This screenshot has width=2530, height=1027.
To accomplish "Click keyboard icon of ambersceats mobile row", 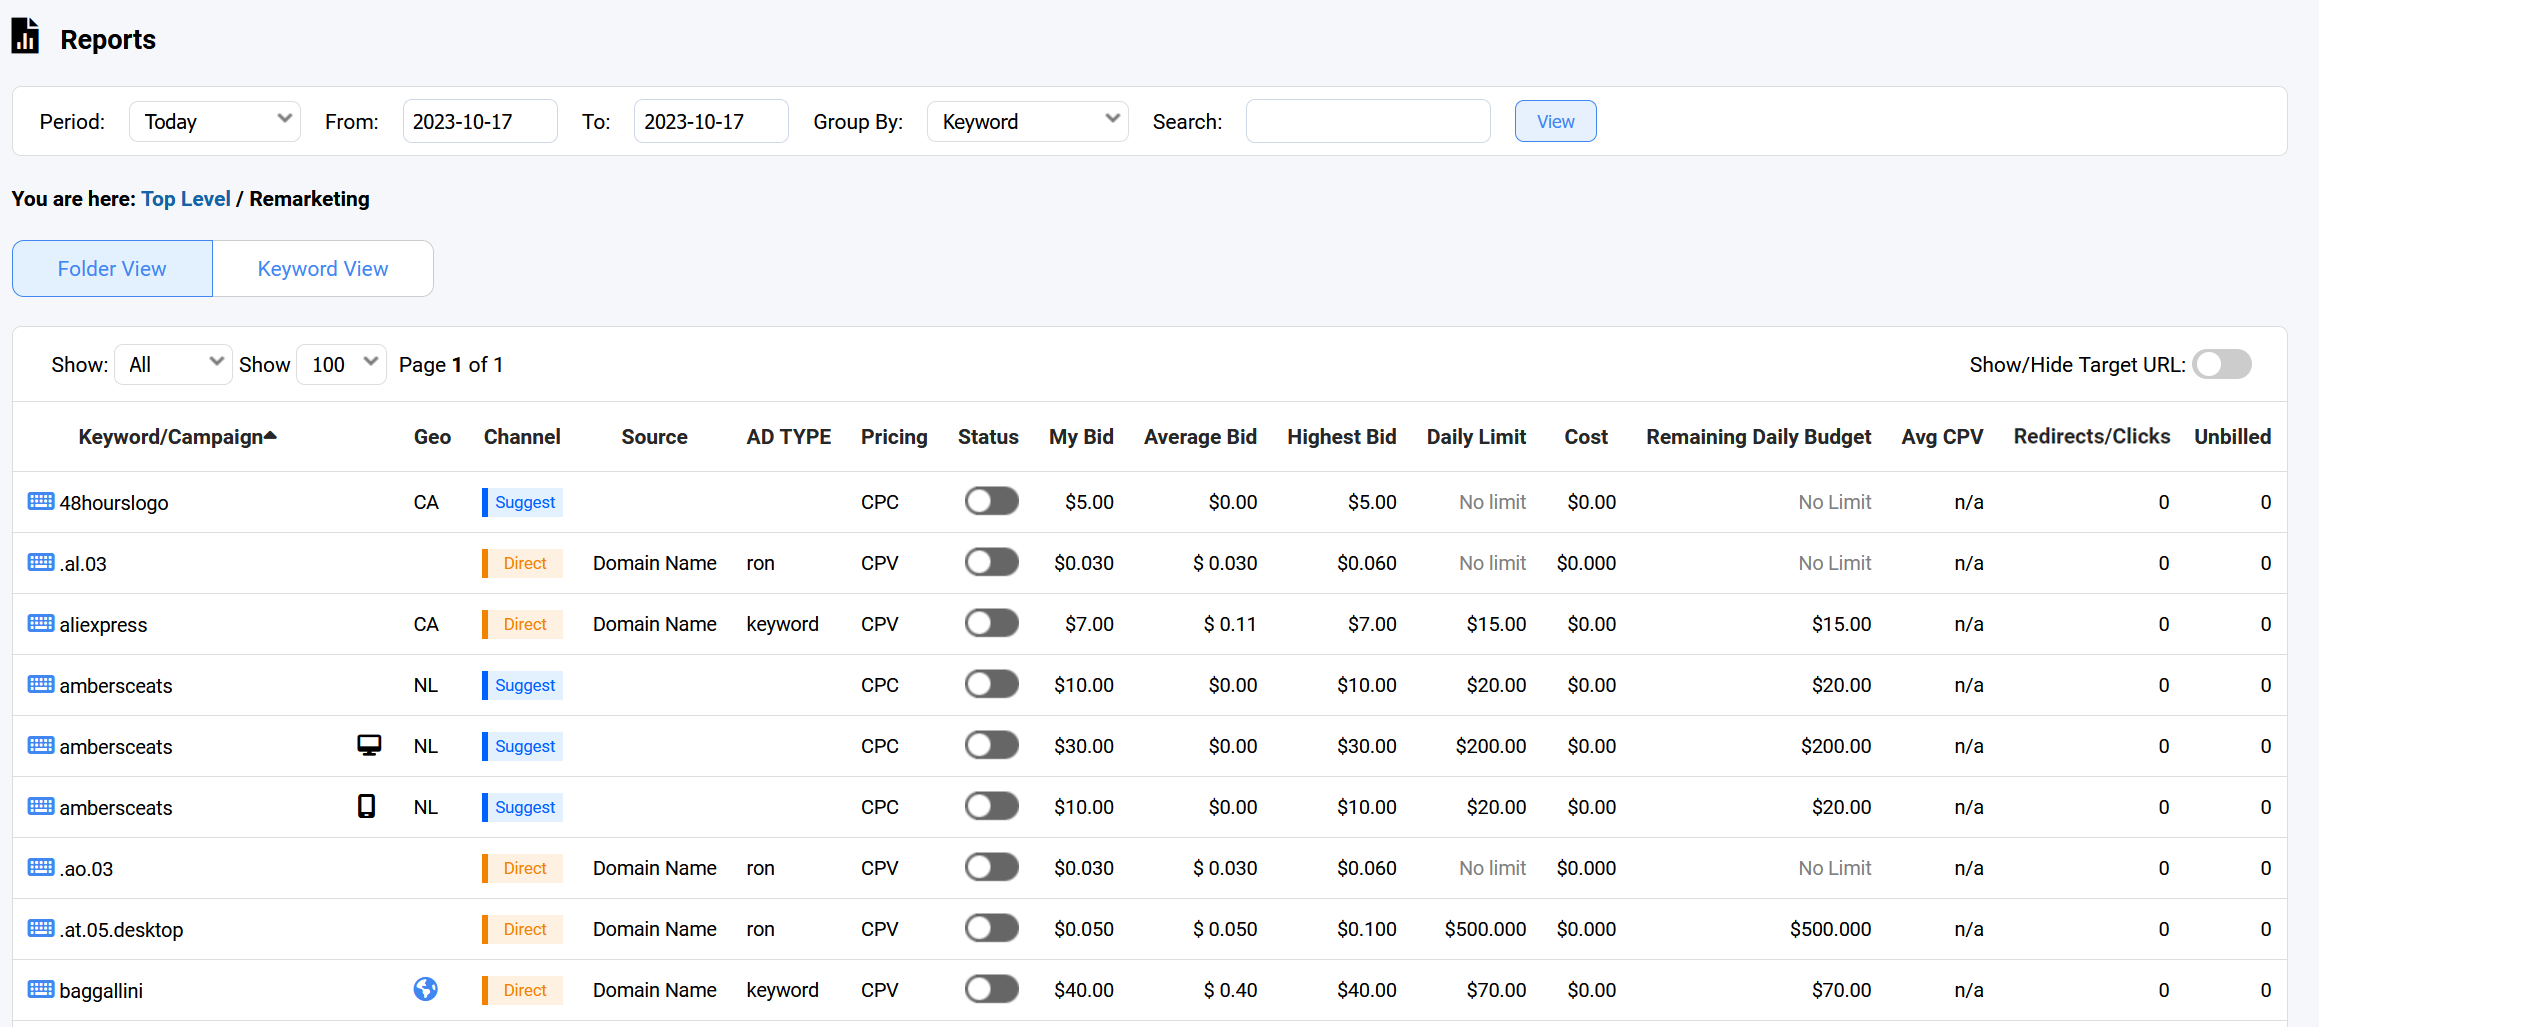I will pyautogui.click(x=41, y=806).
